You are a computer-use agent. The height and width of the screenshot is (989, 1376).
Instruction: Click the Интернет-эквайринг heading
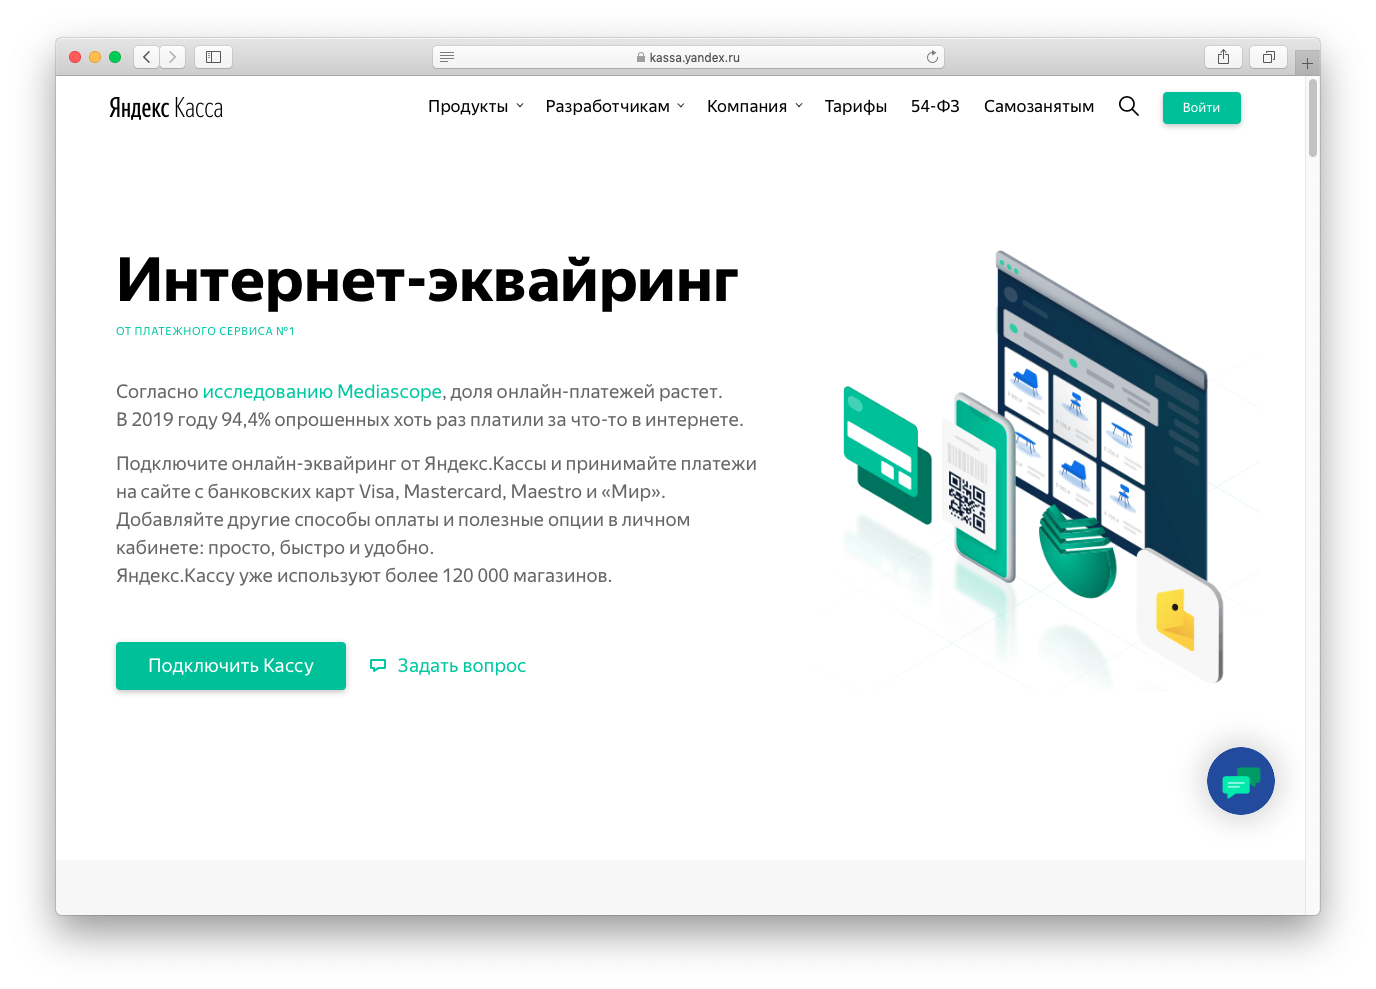click(427, 280)
